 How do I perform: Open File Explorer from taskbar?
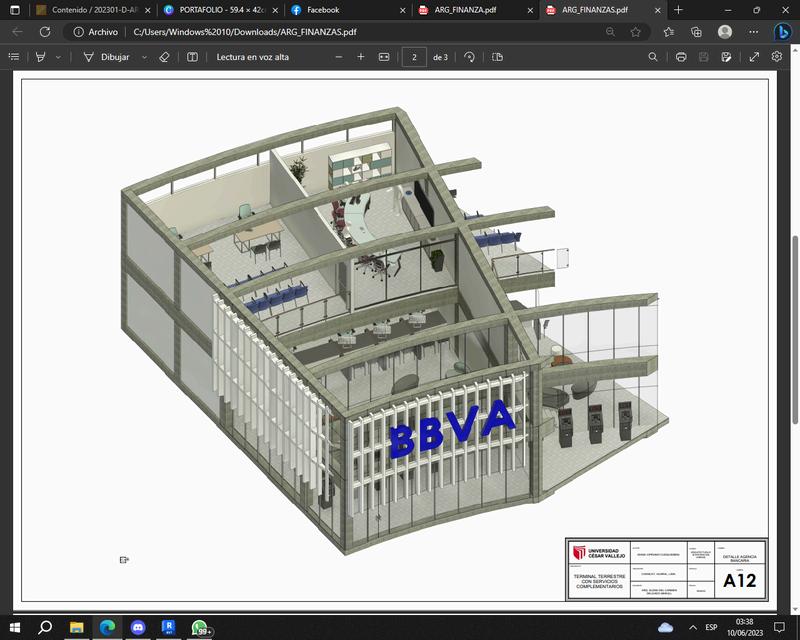[77, 627]
